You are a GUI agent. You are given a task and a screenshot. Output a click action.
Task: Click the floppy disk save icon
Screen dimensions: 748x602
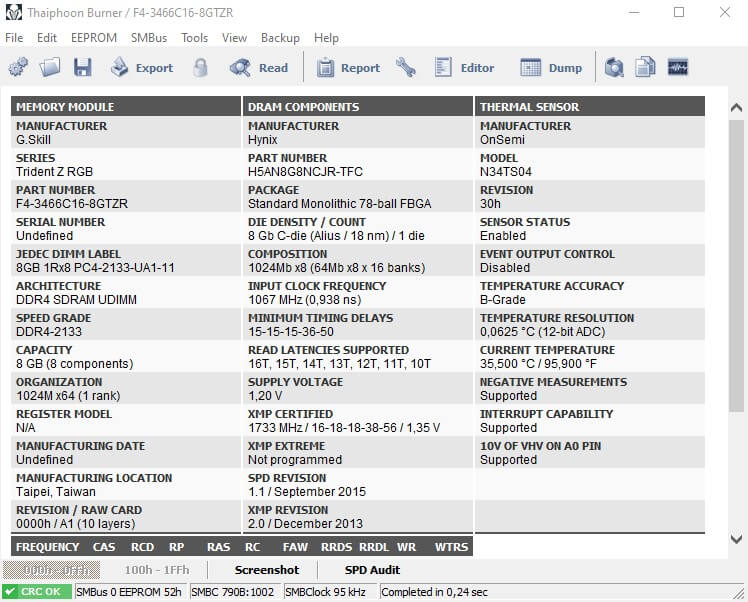click(x=82, y=68)
